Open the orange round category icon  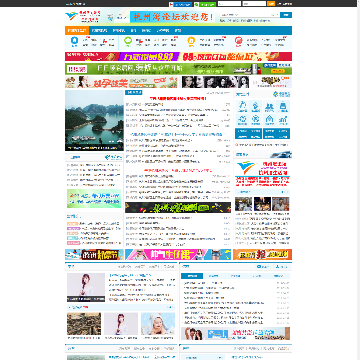[191, 41]
